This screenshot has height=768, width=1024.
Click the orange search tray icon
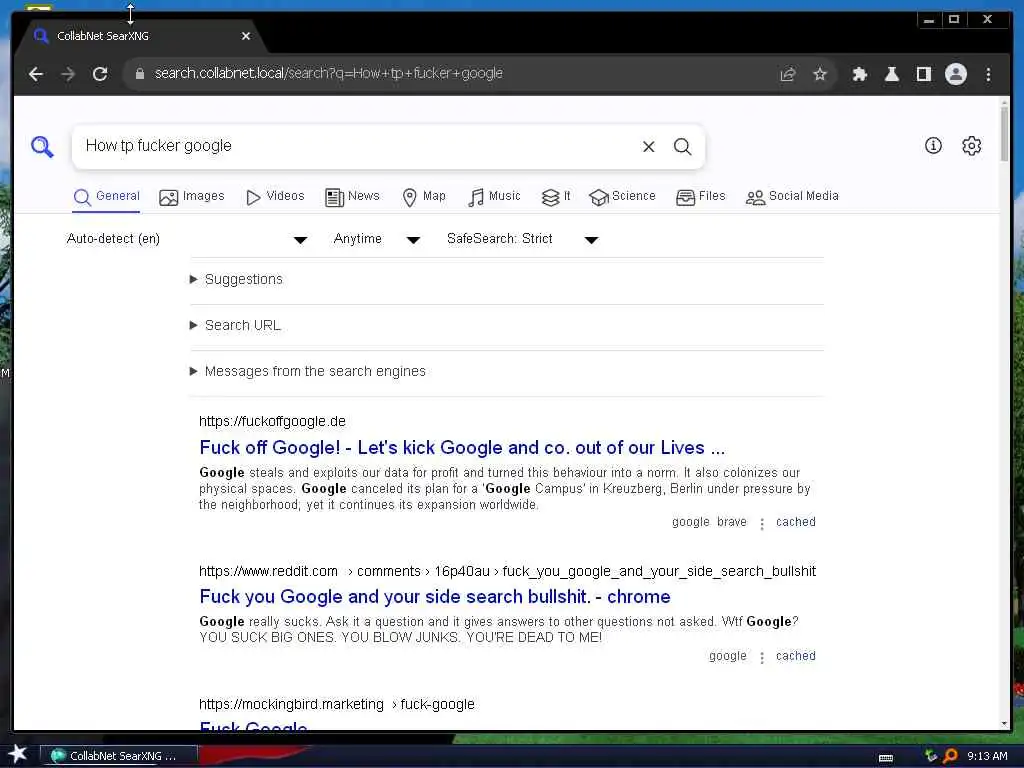[x=950, y=756]
